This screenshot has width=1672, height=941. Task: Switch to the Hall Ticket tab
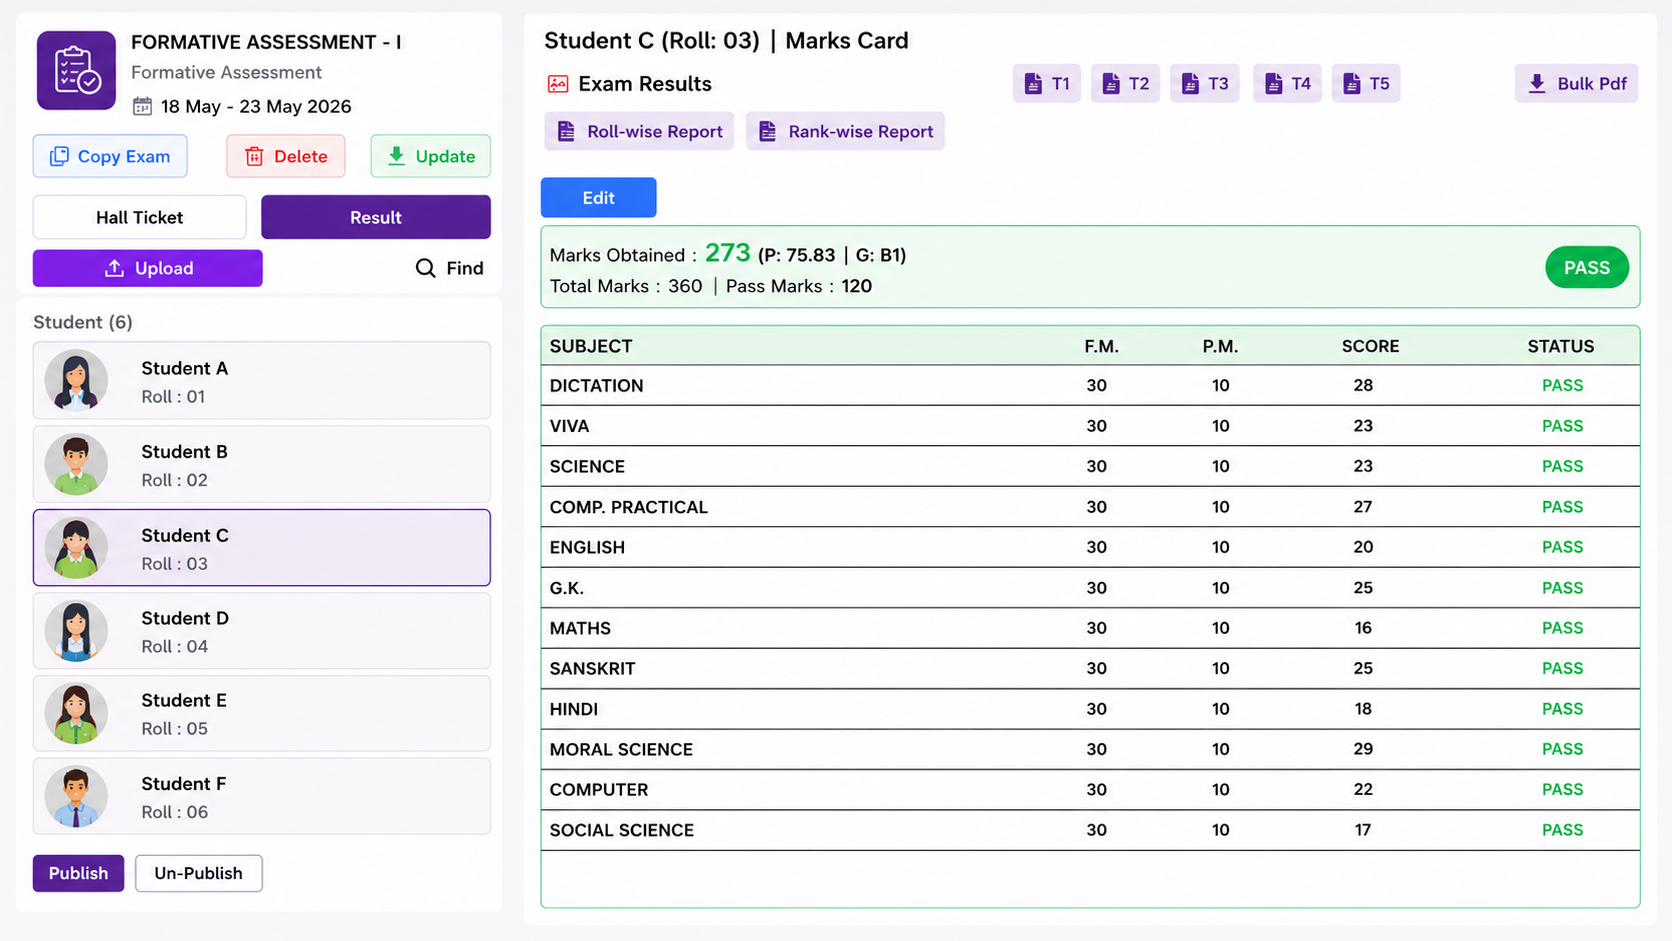(140, 217)
